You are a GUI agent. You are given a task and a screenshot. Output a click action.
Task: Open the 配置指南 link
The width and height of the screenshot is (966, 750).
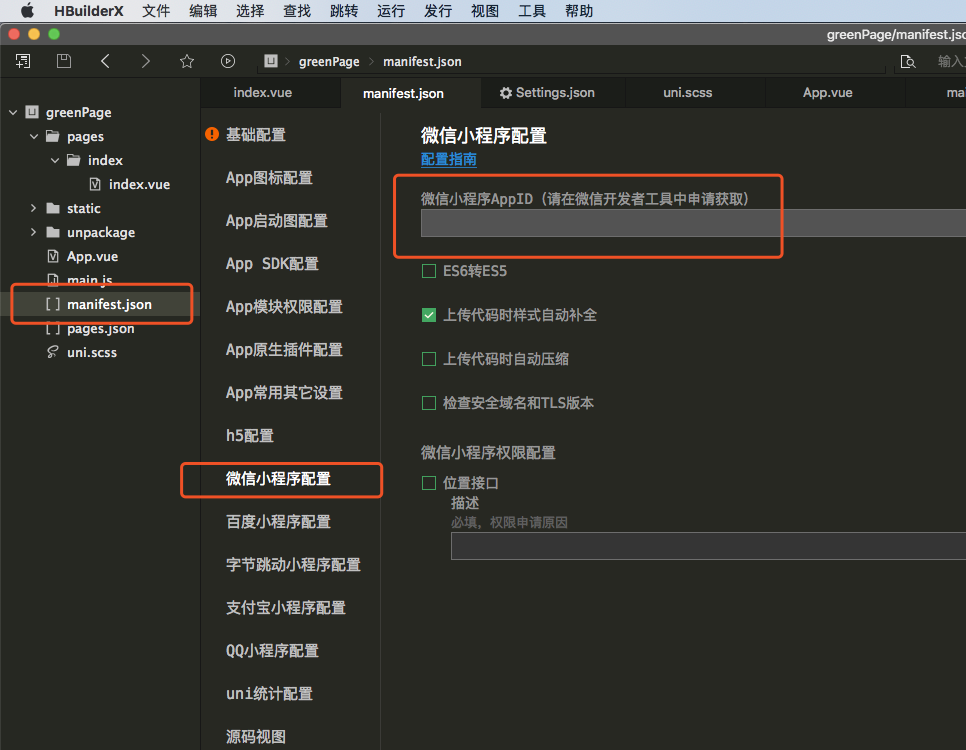tap(448, 159)
